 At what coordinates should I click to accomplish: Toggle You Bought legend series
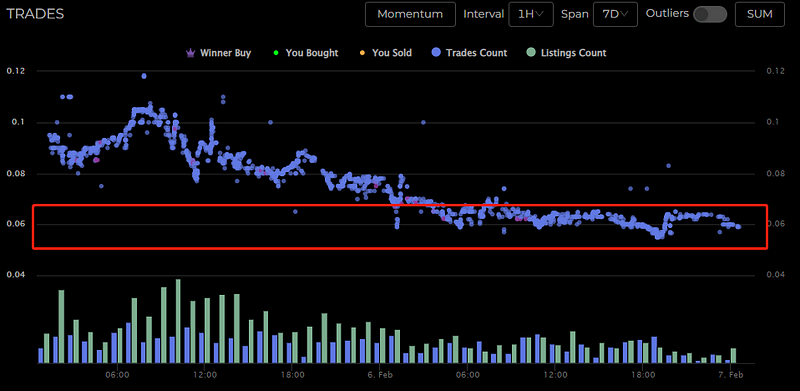306,53
